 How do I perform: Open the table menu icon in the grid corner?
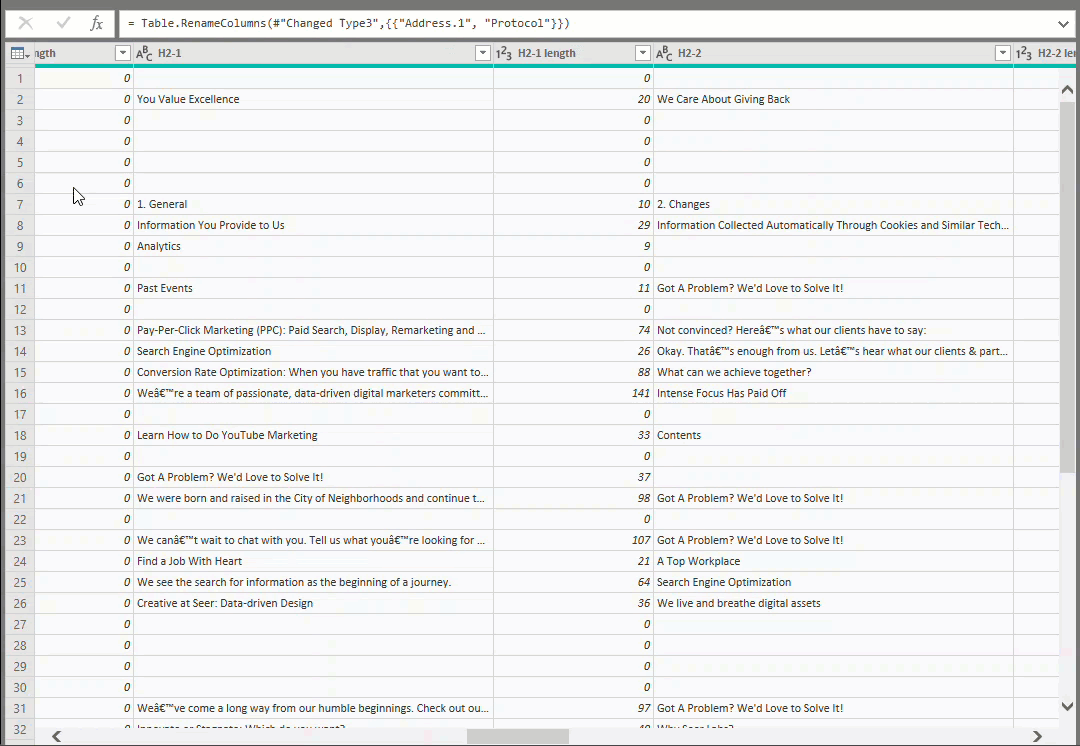click(x=19, y=53)
